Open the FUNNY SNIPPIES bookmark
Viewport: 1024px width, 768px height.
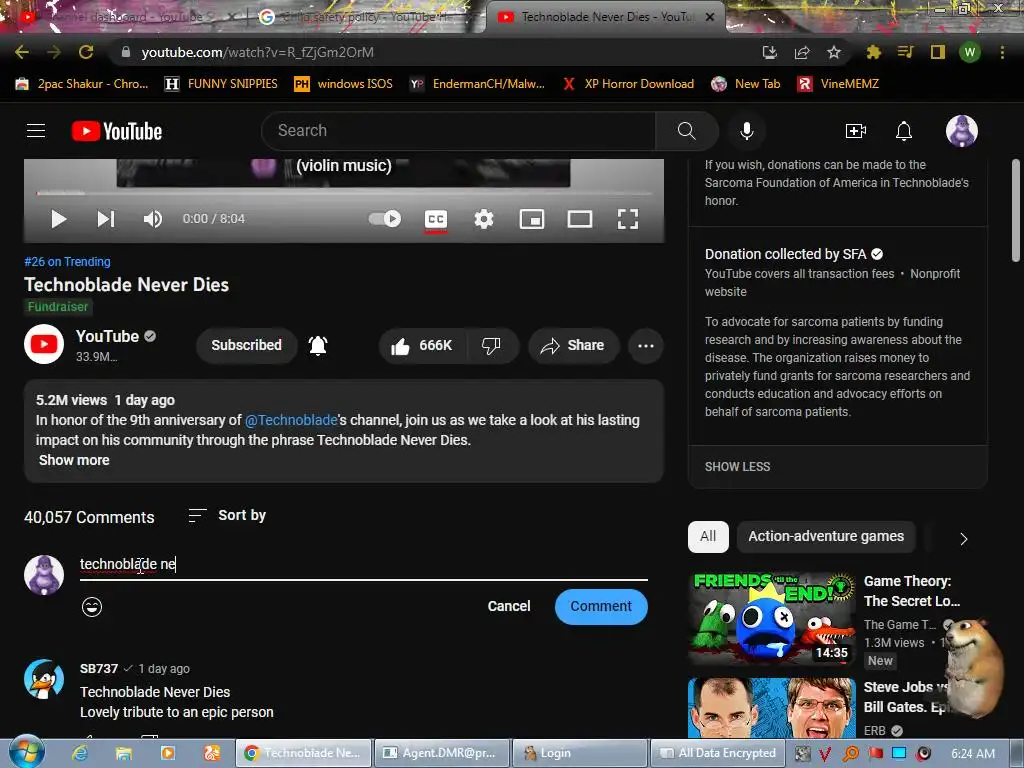[221, 84]
